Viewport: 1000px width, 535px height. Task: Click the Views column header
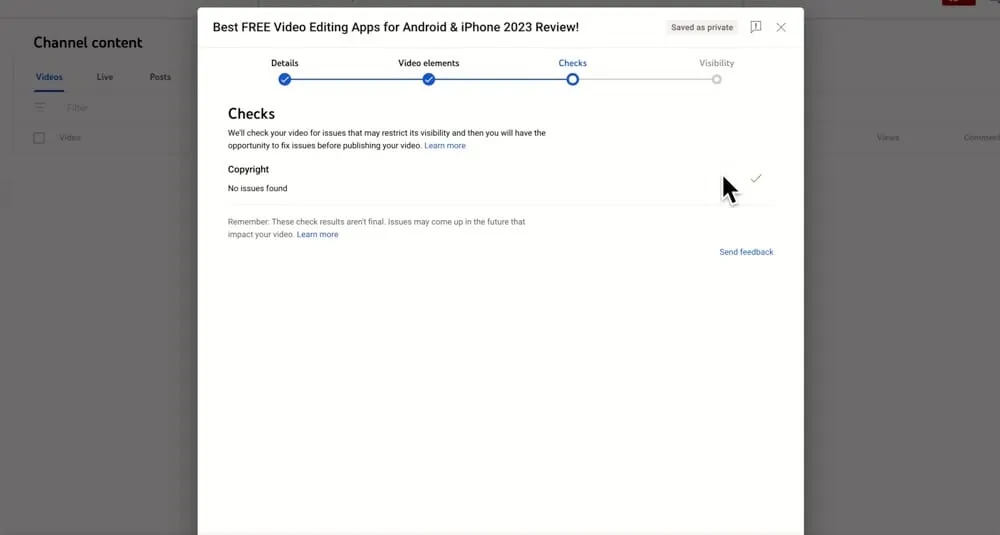point(887,138)
